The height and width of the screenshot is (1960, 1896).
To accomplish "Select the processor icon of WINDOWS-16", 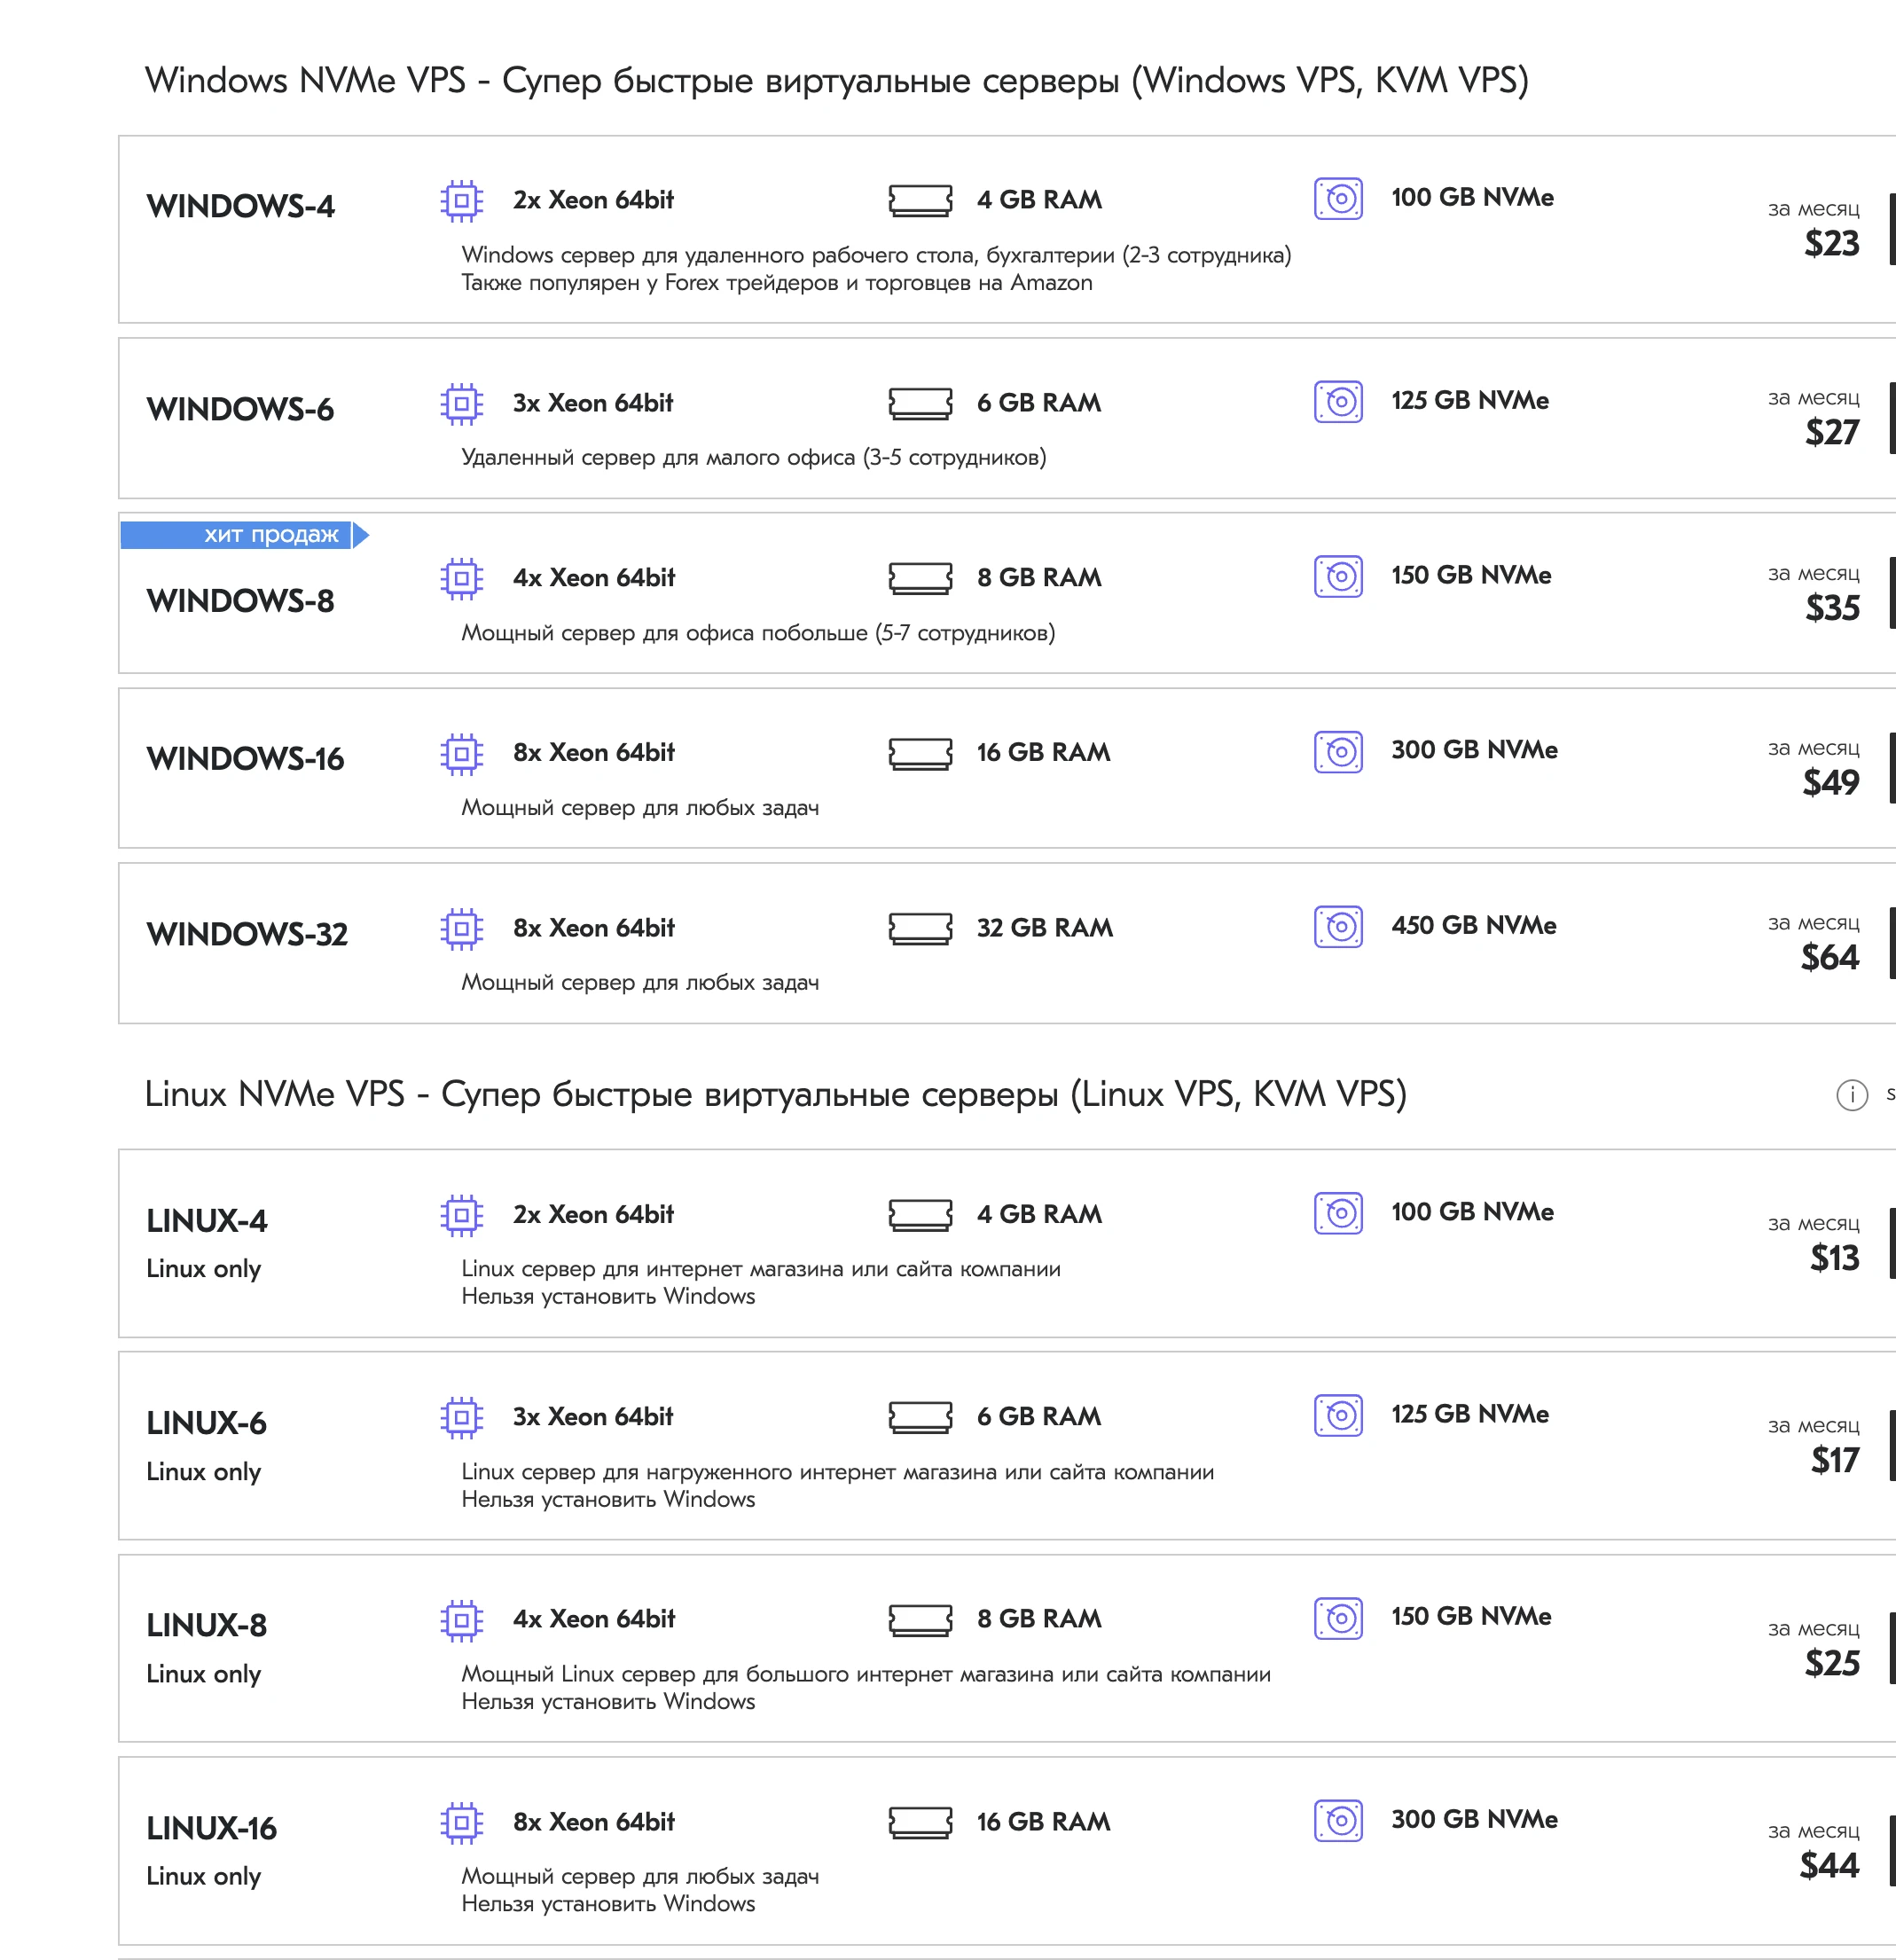I will (x=461, y=752).
